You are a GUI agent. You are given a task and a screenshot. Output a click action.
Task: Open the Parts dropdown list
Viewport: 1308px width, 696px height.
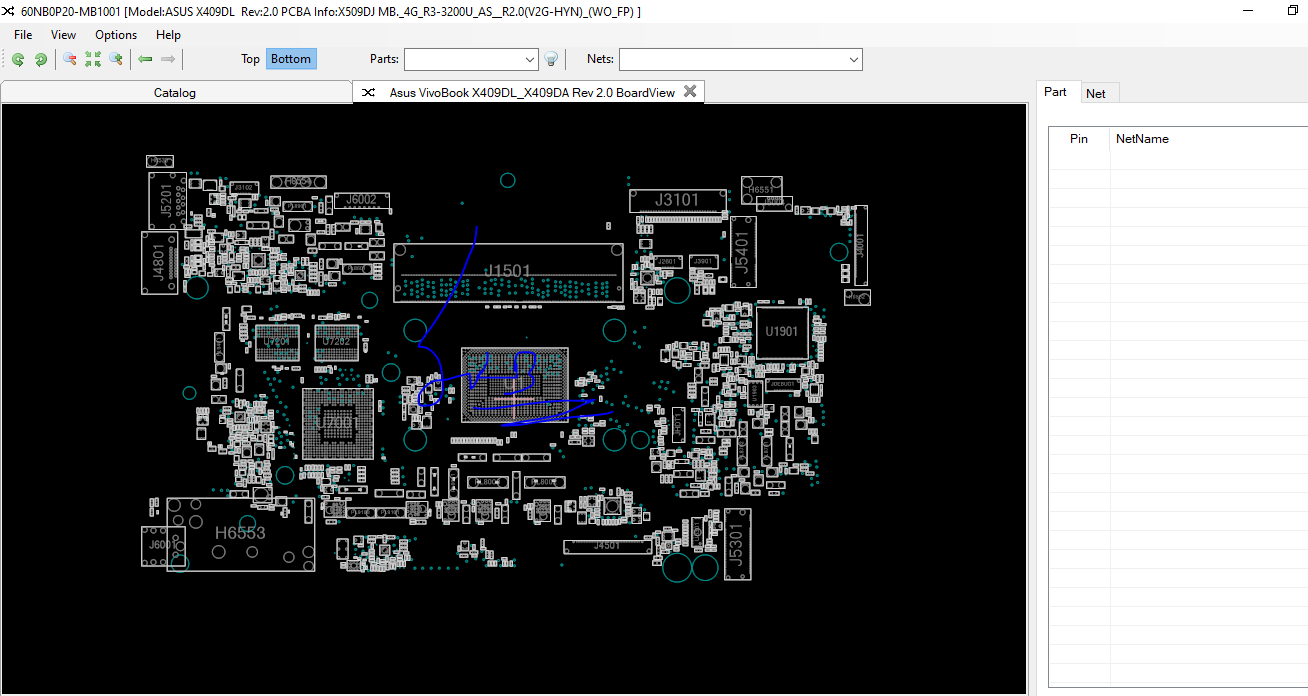[531, 60]
